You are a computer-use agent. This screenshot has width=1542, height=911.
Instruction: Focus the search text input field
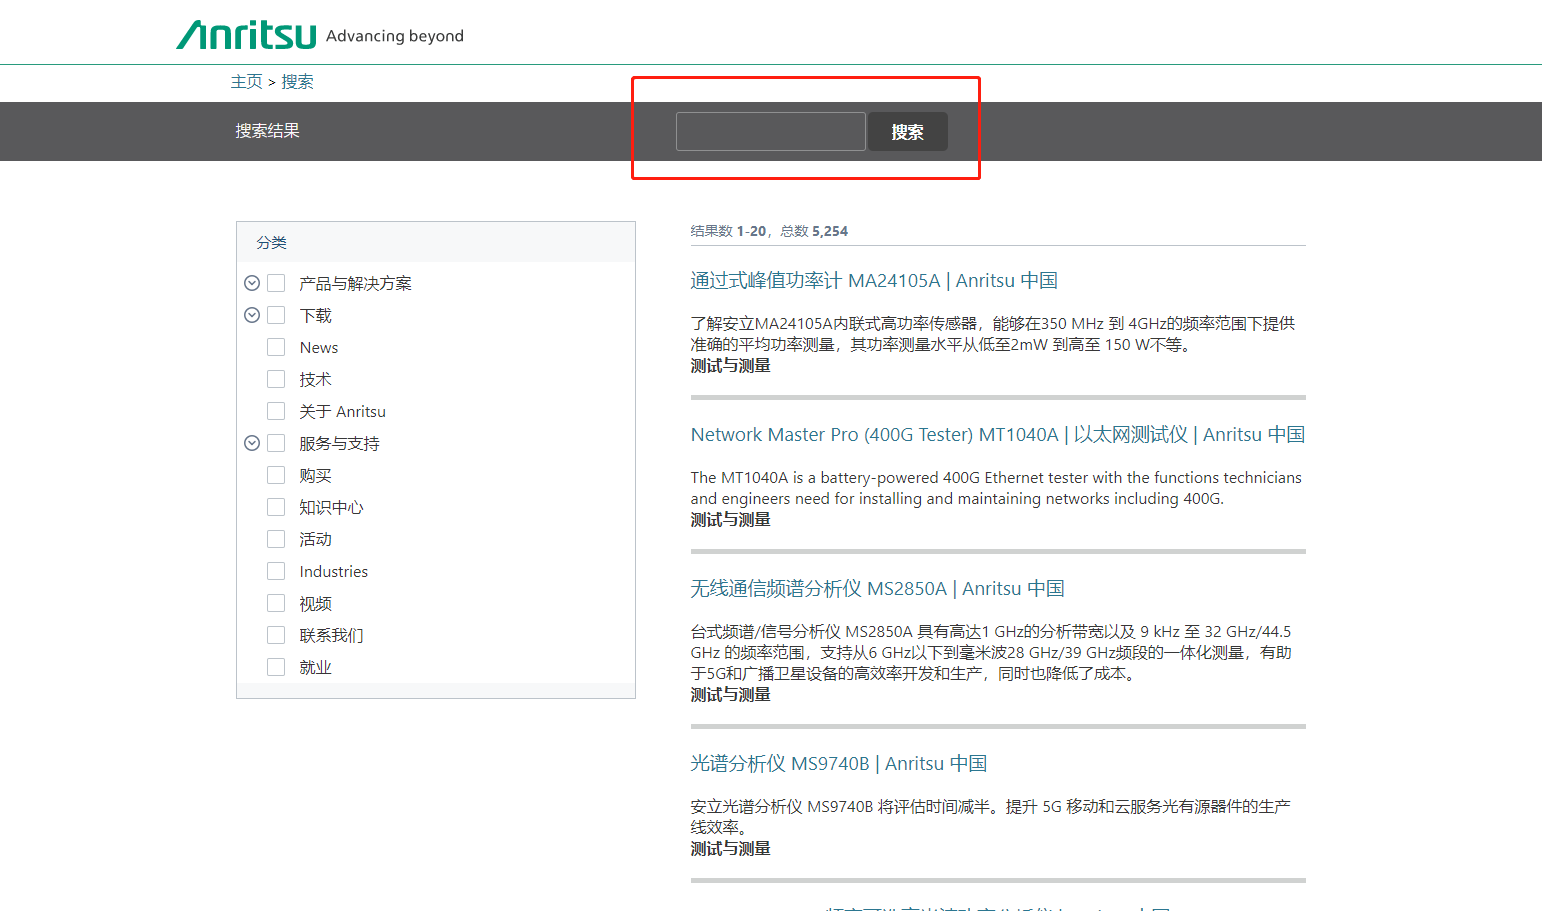770,131
